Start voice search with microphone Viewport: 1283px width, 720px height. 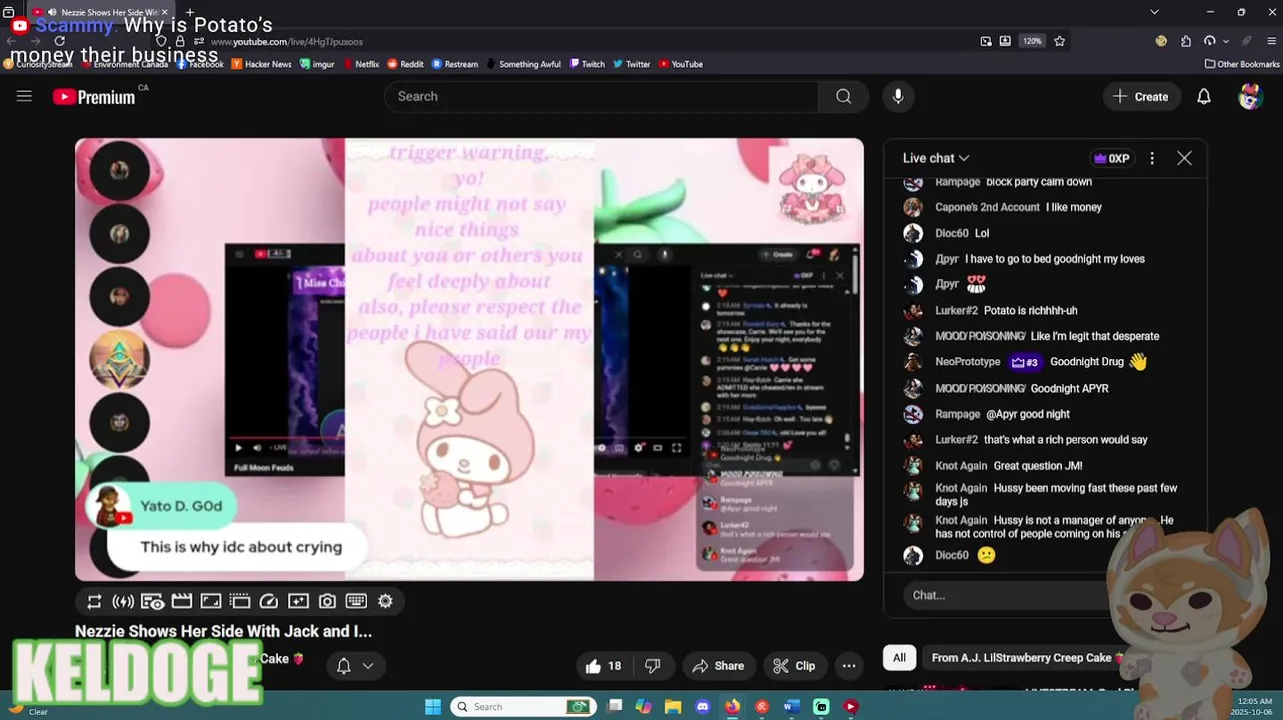(x=898, y=96)
